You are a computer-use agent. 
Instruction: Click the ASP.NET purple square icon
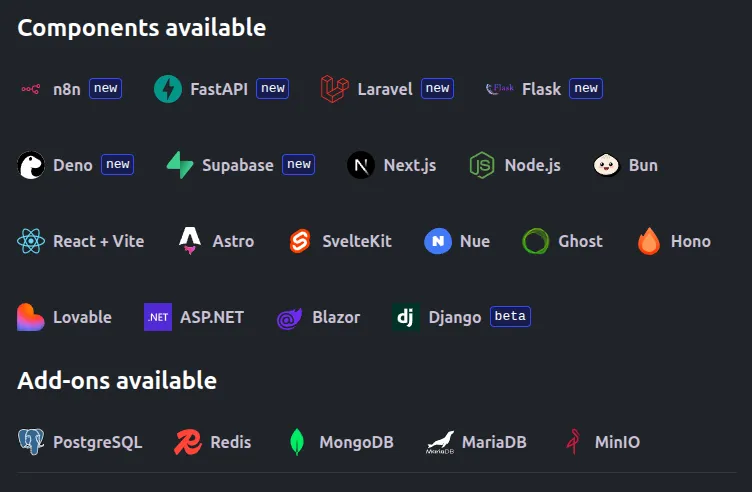point(158,317)
